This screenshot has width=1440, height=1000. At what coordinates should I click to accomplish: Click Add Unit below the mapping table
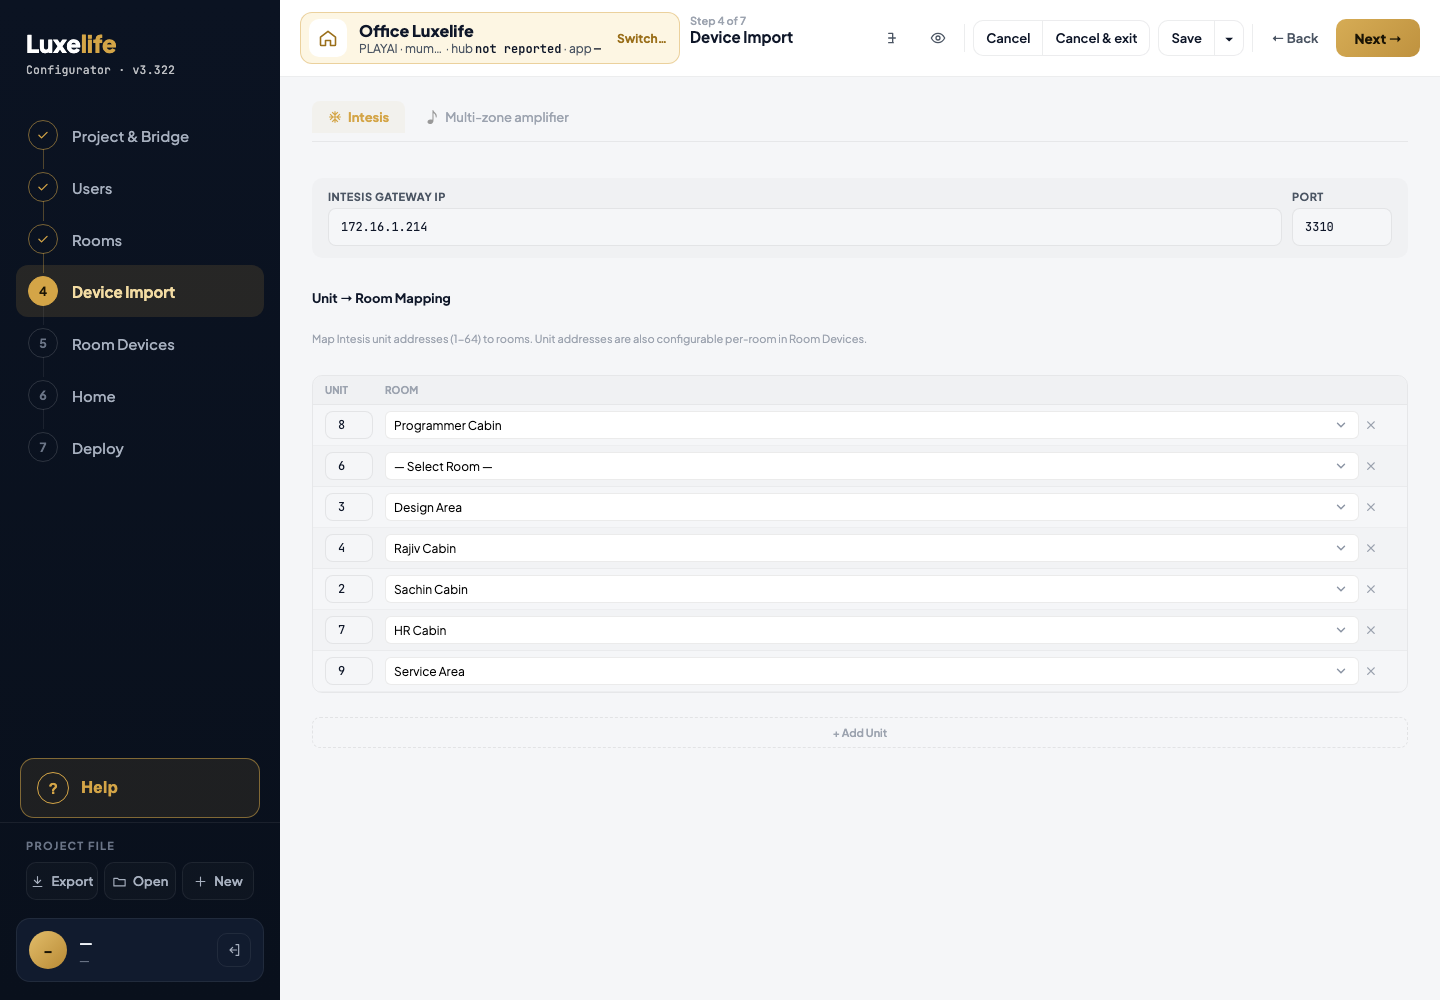(860, 733)
